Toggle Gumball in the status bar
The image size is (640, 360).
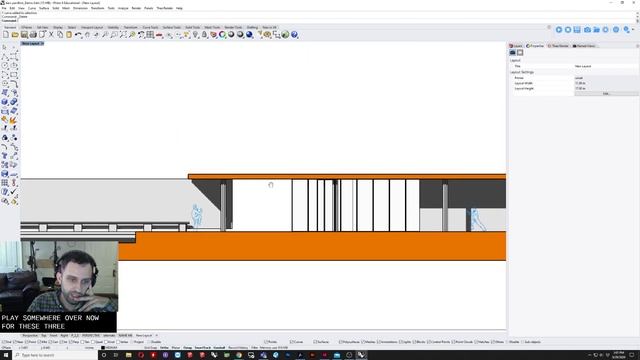(x=219, y=348)
